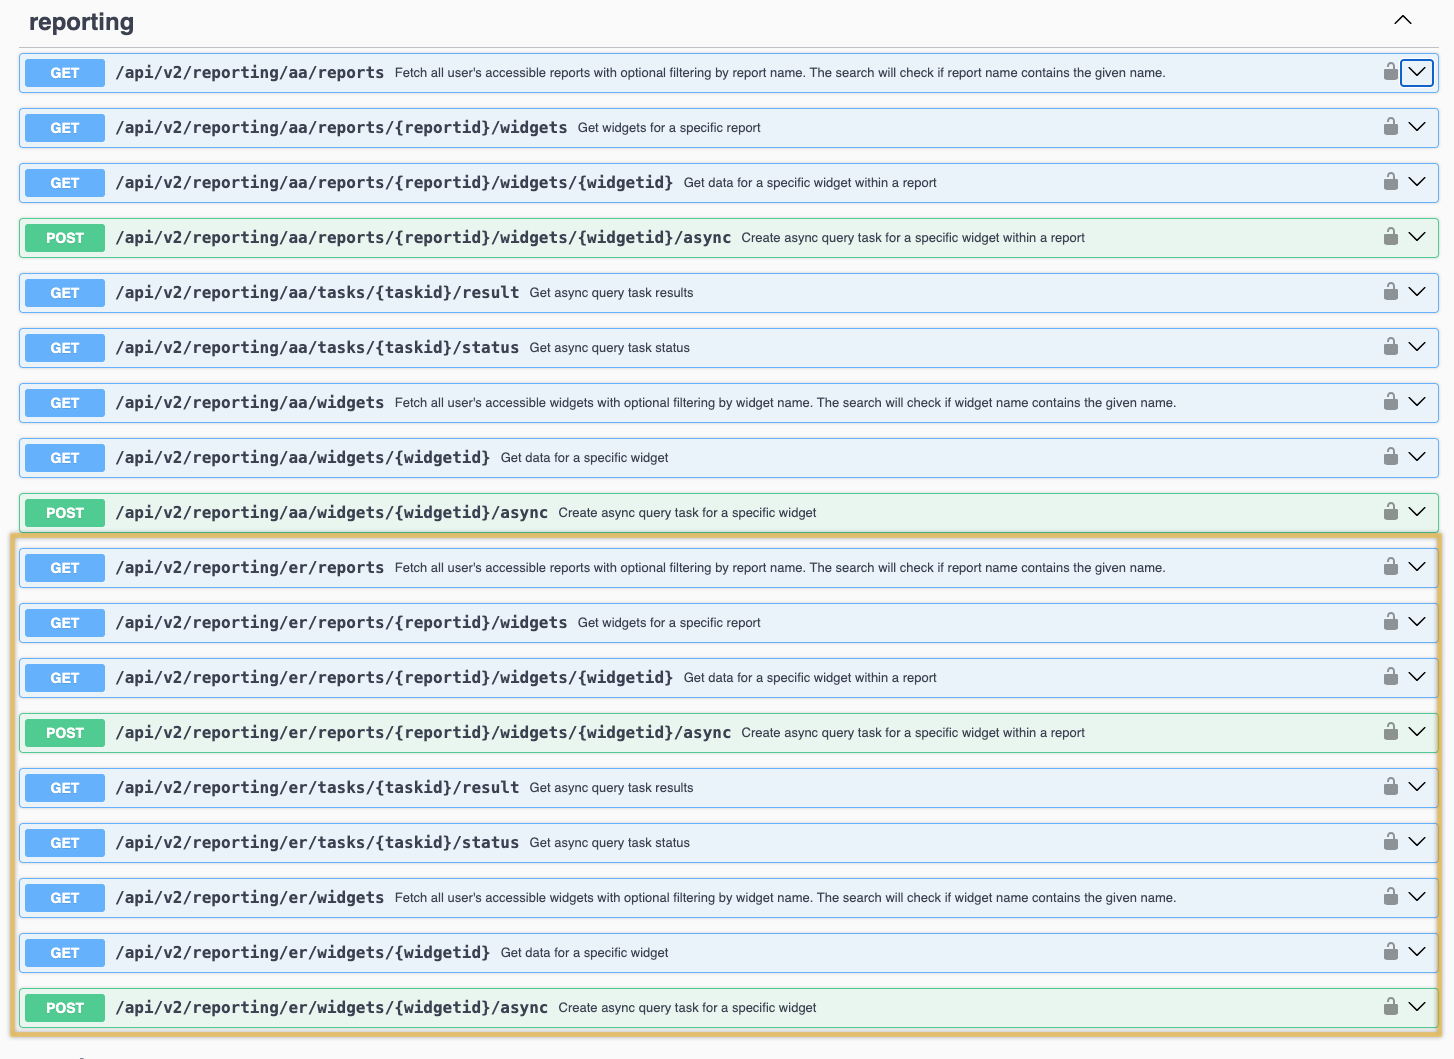Expand chevron for POST /aa/reports/{reportid}/widgets/{widgetid}/async
This screenshot has height=1059, width=1454.
(x=1416, y=237)
